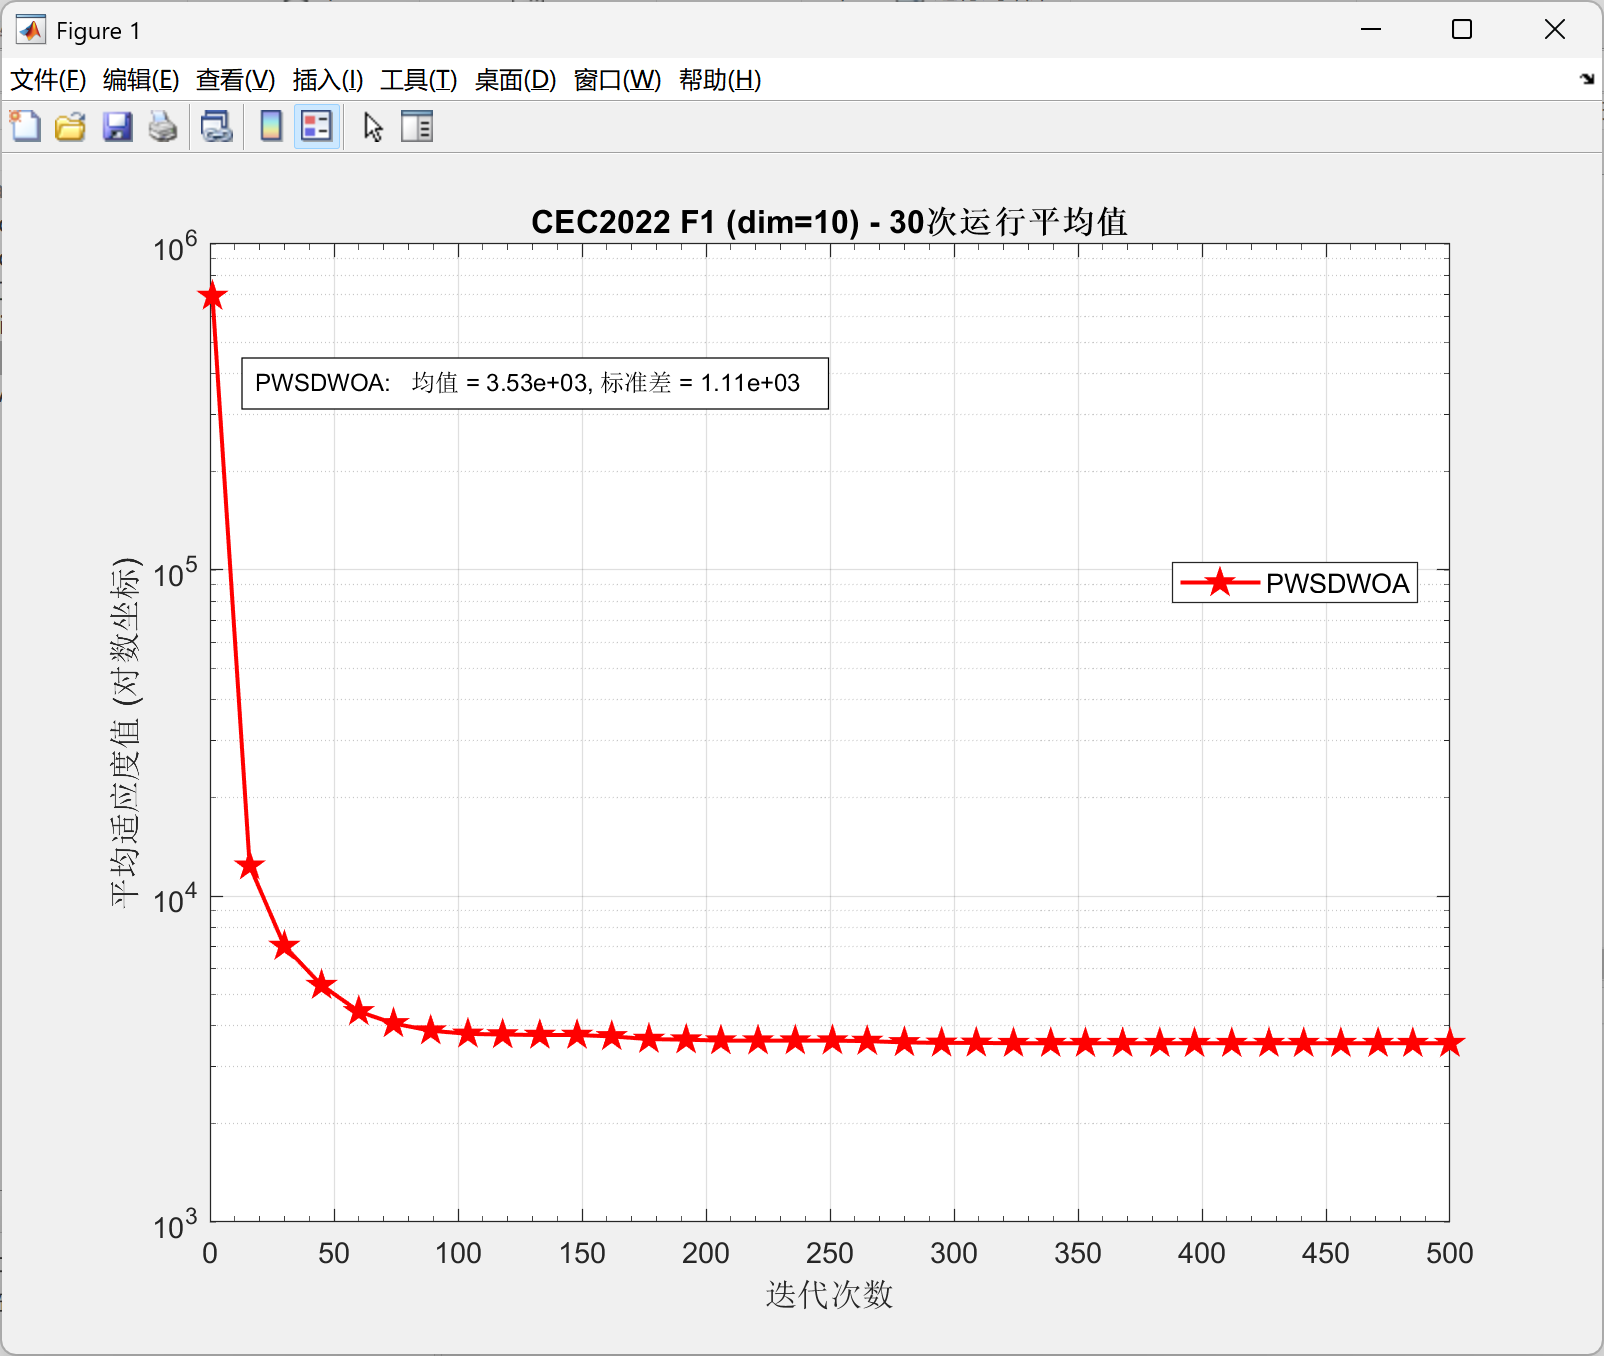Click the x-axis tick label 250
Viewport: 1604px width, 1356px height.
[830, 1253]
